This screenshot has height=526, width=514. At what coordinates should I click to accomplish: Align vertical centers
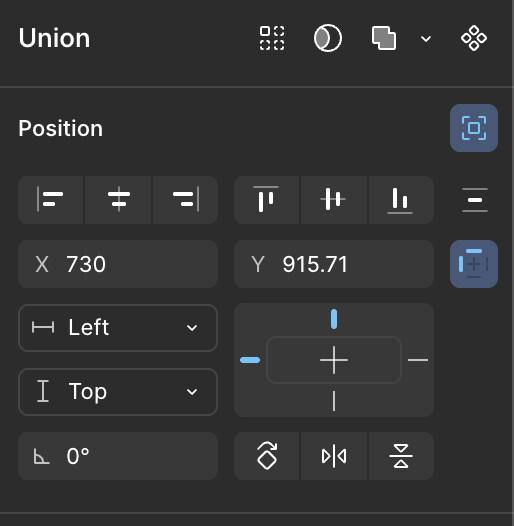point(333,200)
